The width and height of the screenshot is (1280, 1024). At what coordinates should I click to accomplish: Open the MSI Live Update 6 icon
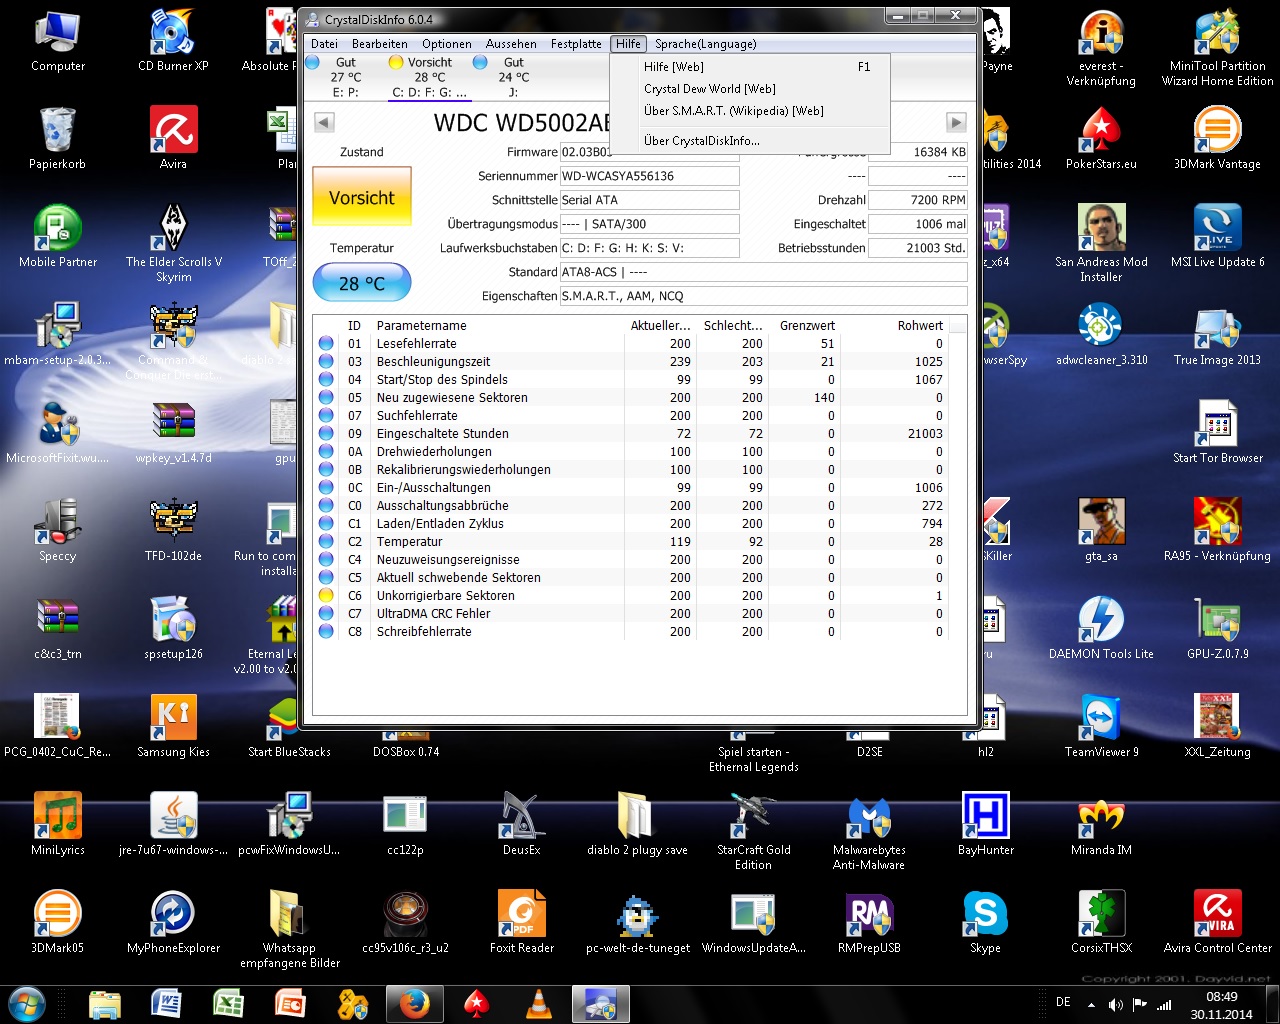(1217, 237)
